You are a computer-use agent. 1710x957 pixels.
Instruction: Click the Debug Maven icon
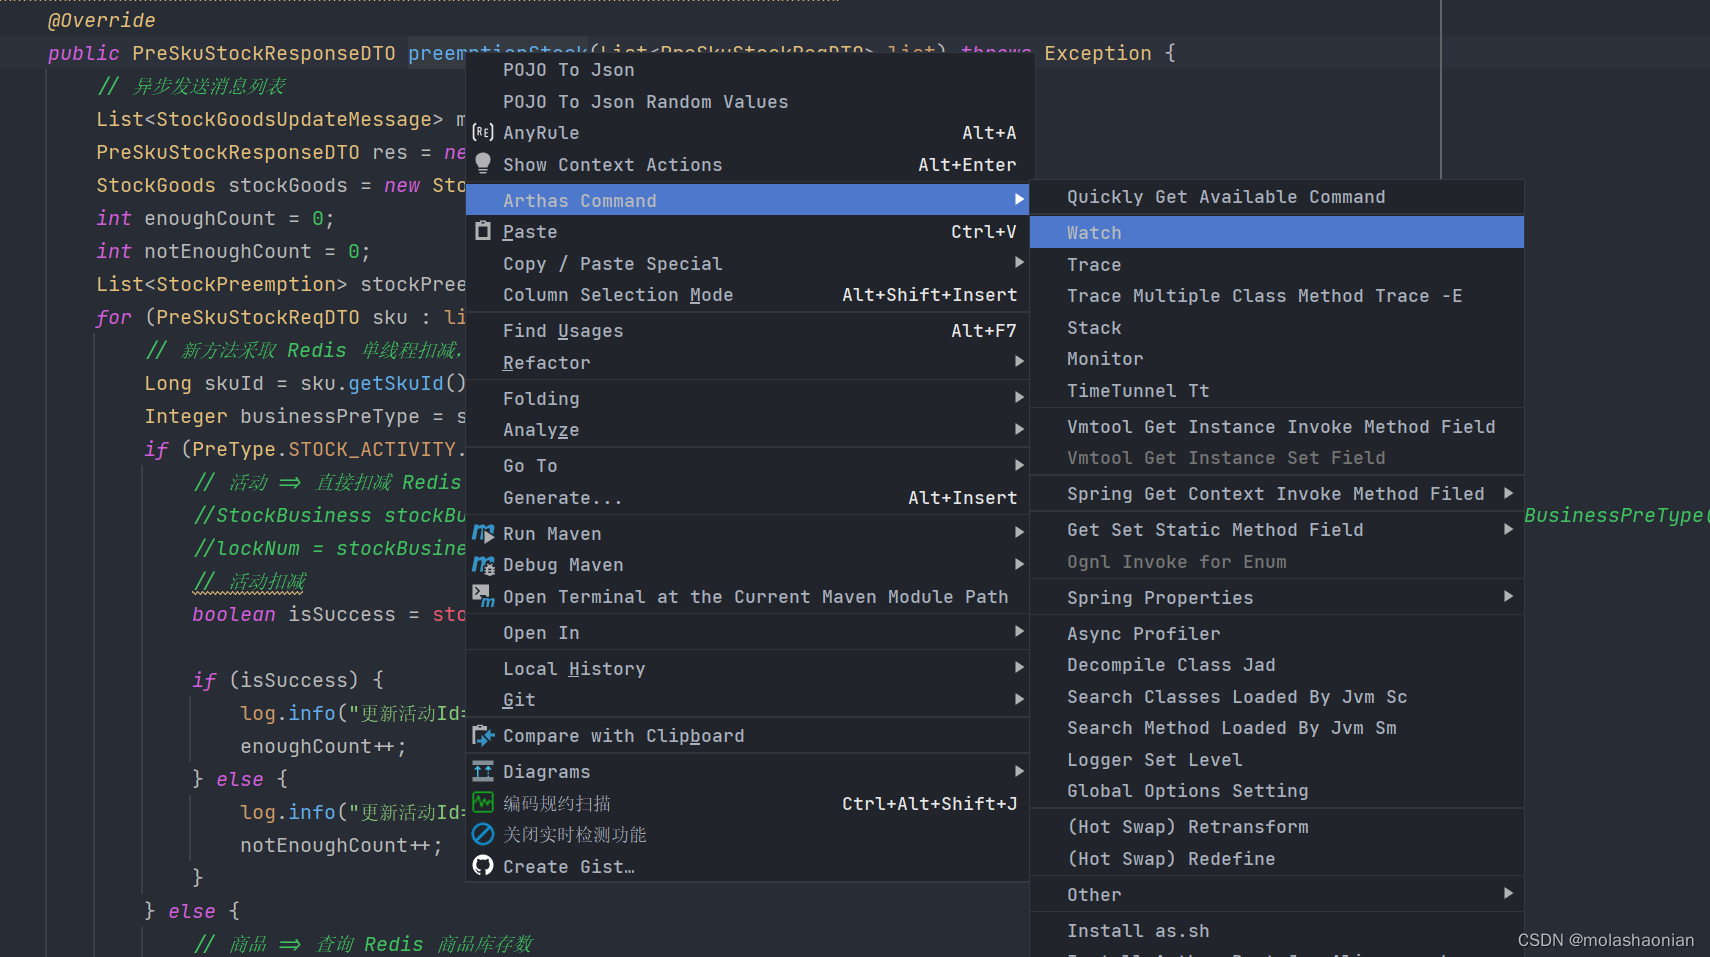pyautogui.click(x=483, y=565)
